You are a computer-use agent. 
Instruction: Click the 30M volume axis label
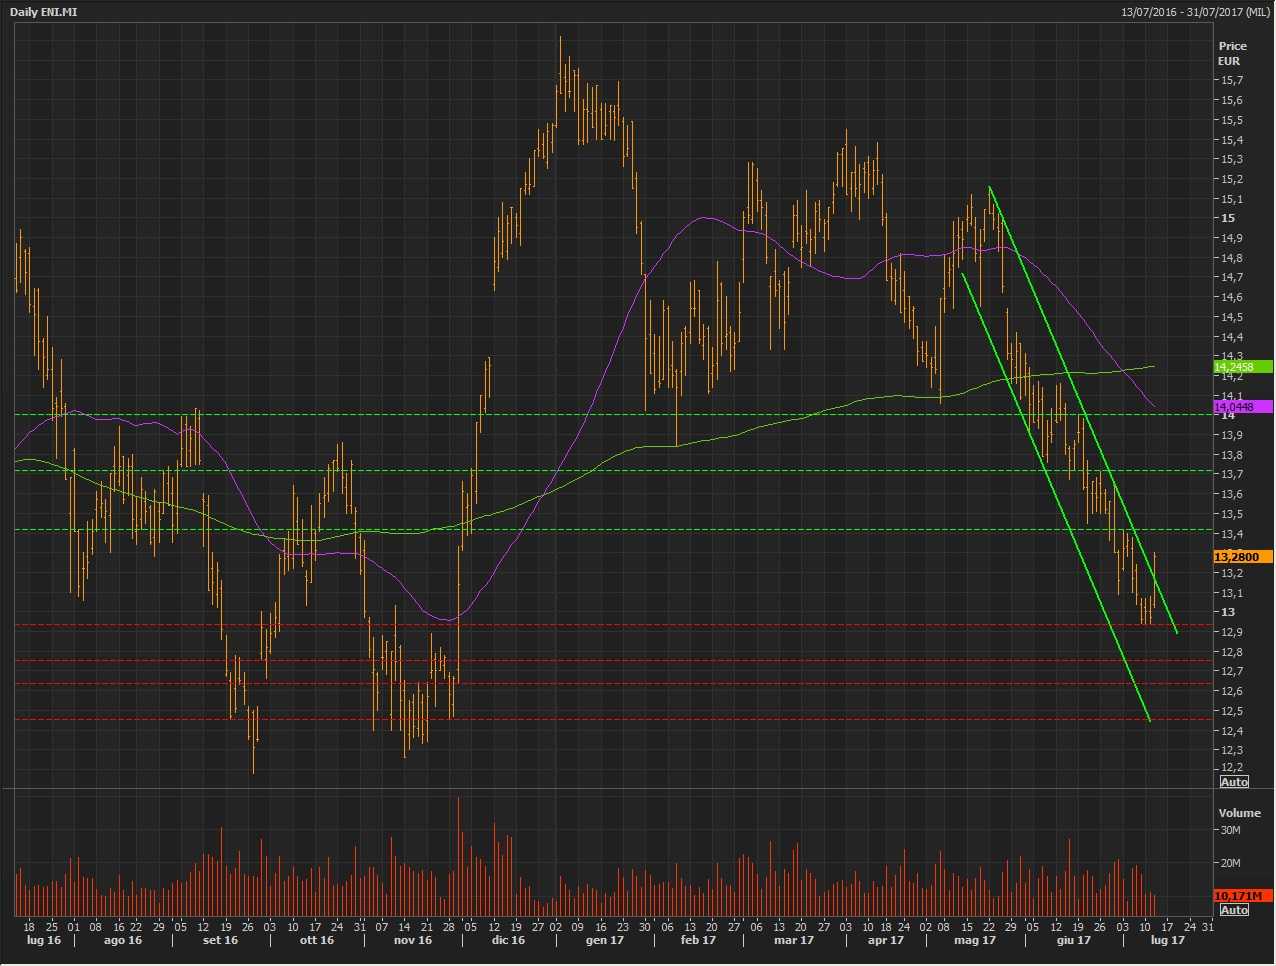(1230, 830)
